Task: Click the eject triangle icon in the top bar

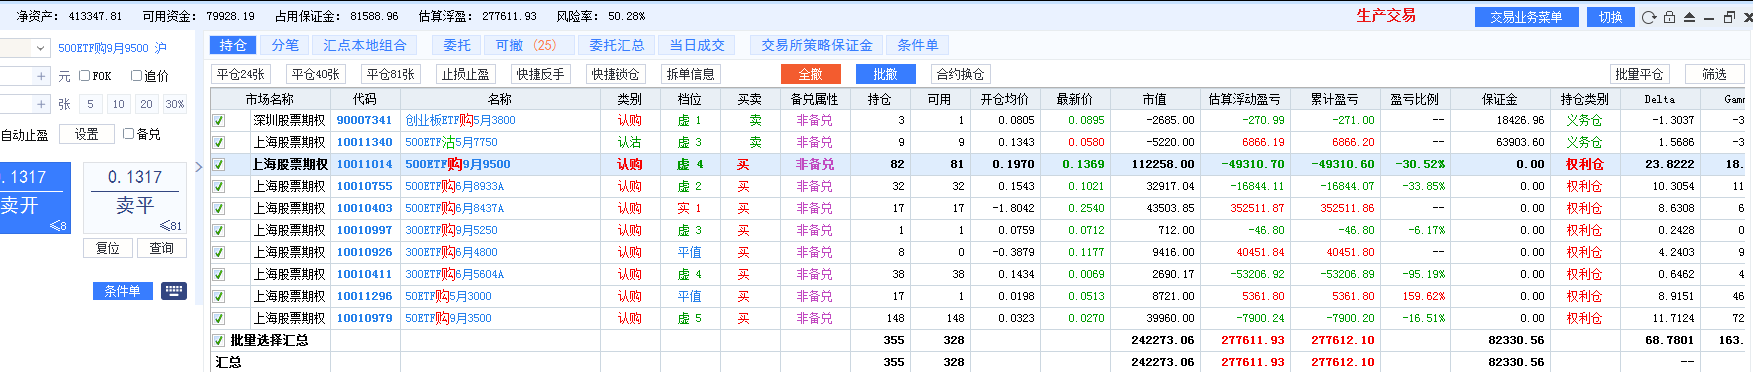Action: click(x=1689, y=17)
